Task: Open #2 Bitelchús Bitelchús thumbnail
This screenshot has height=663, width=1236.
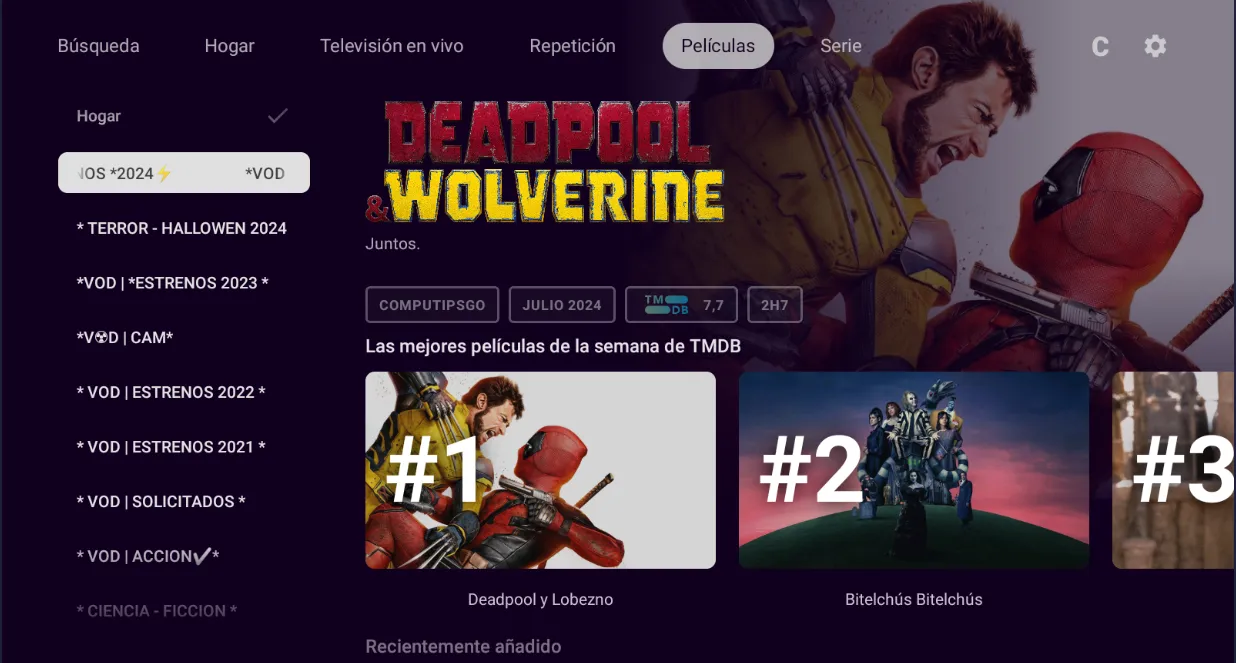Action: pos(914,470)
